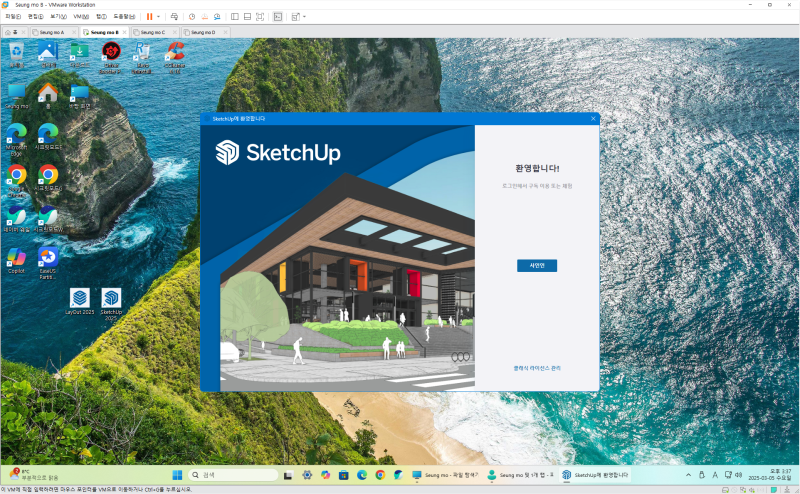
Task: Switch to the Seung mo C tab
Action: (153, 32)
